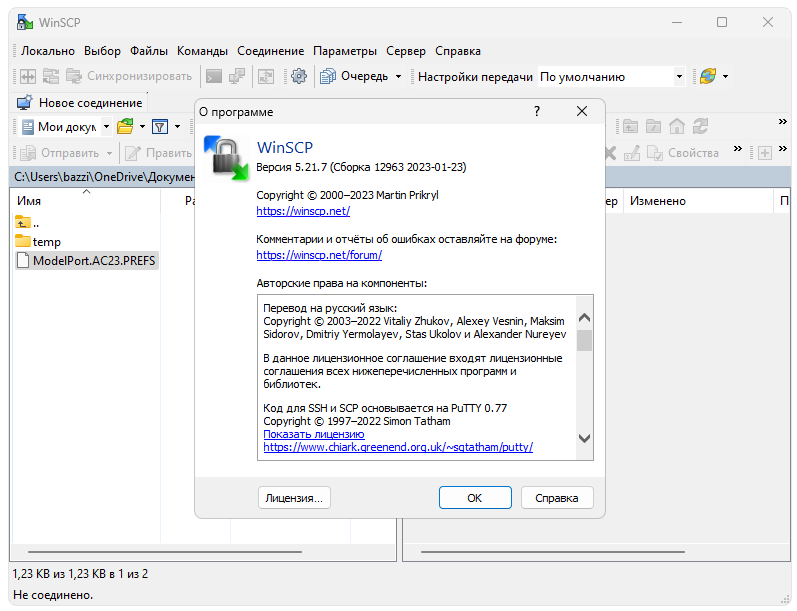Viewport: 797px width, 611px height.
Task: Open the winscp.net/forum/ link
Action: click(319, 255)
